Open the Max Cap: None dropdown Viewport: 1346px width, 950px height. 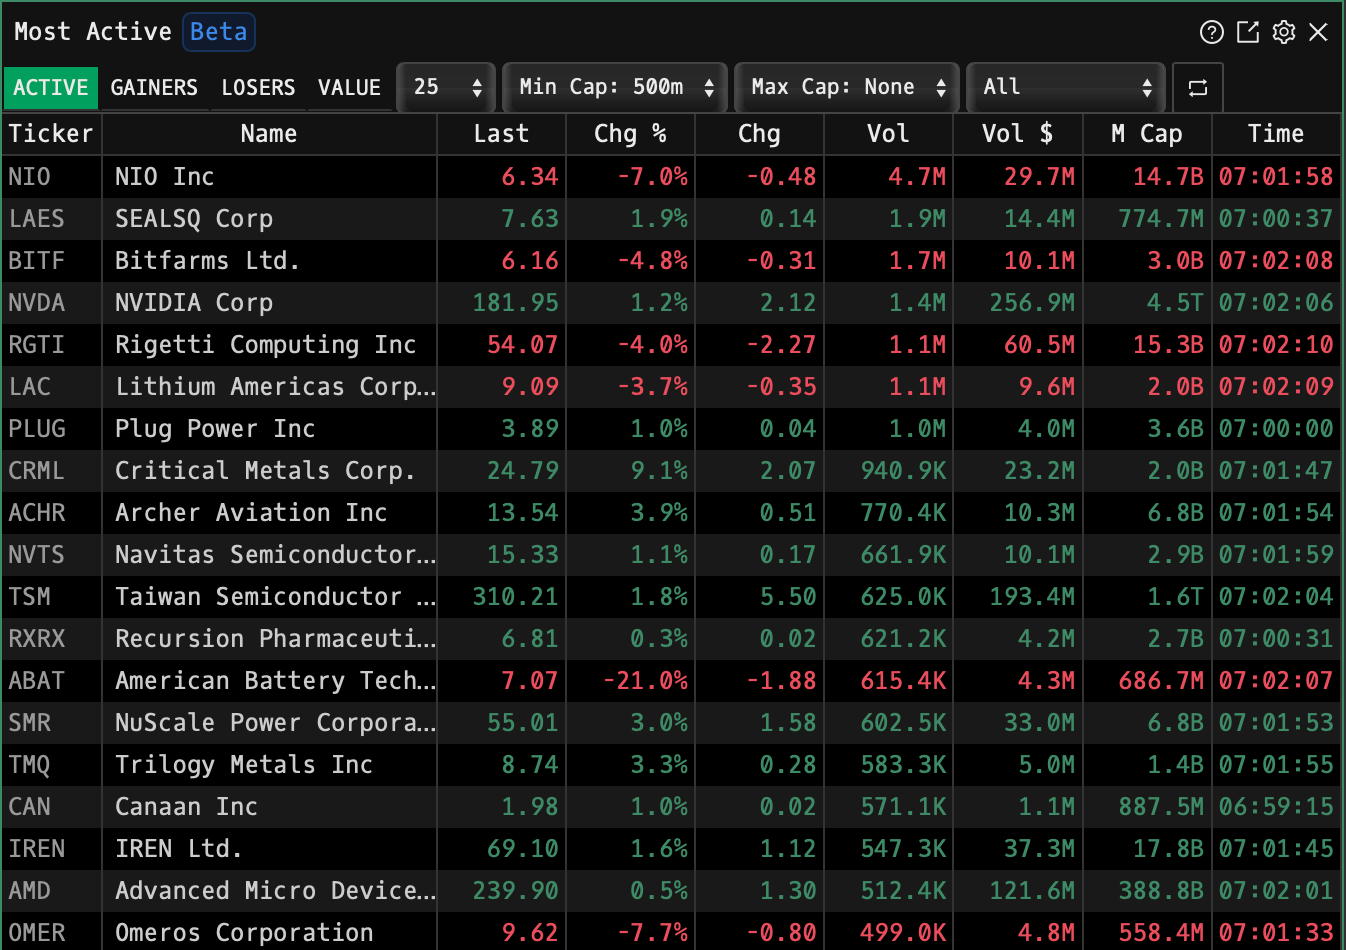point(847,88)
